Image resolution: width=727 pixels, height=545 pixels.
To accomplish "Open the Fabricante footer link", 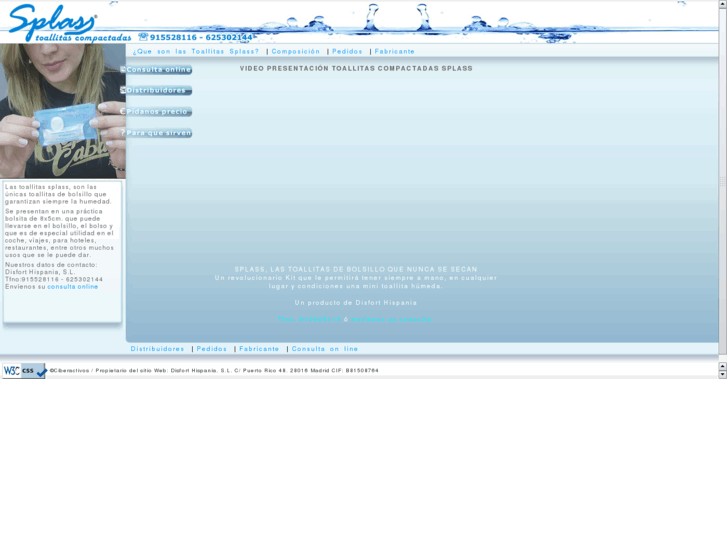I will (x=259, y=349).
